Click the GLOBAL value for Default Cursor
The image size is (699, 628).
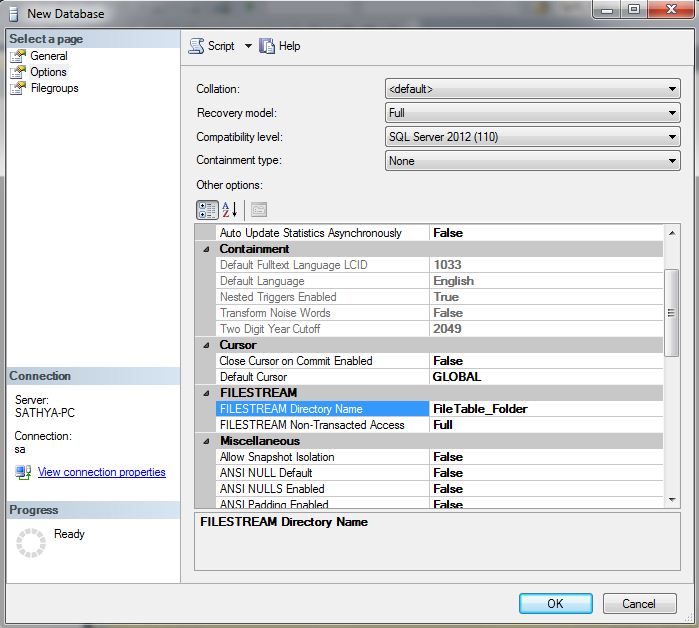(546, 377)
